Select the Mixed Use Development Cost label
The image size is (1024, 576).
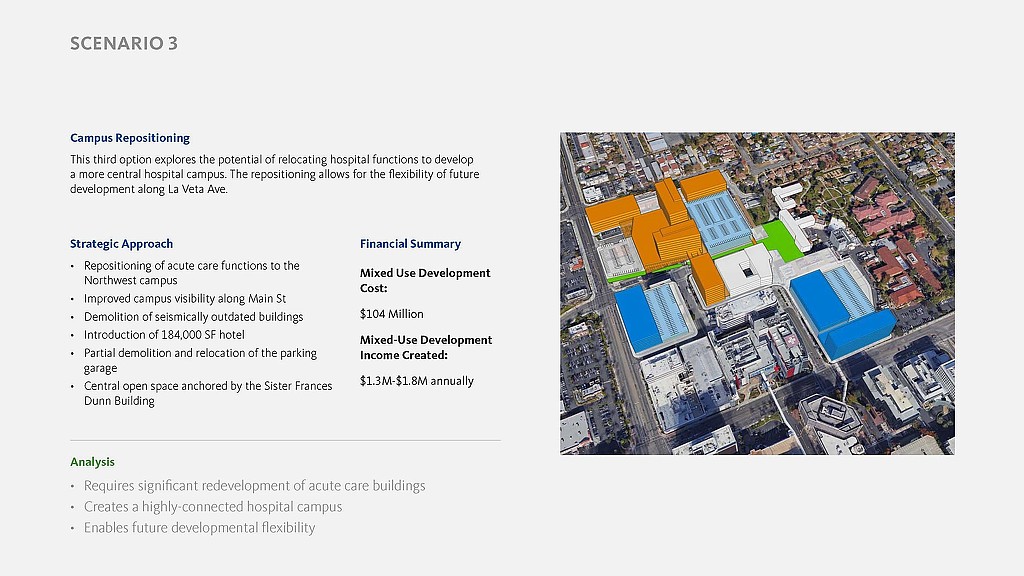(425, 280)
